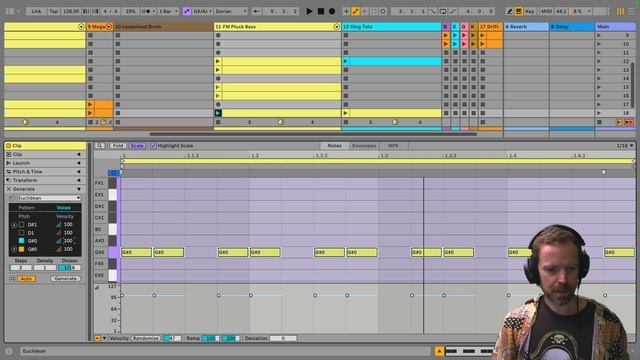640x360 pixels.
Task: Toggle computer MIDI keyboard icon
Action: (x=519, y=11)
